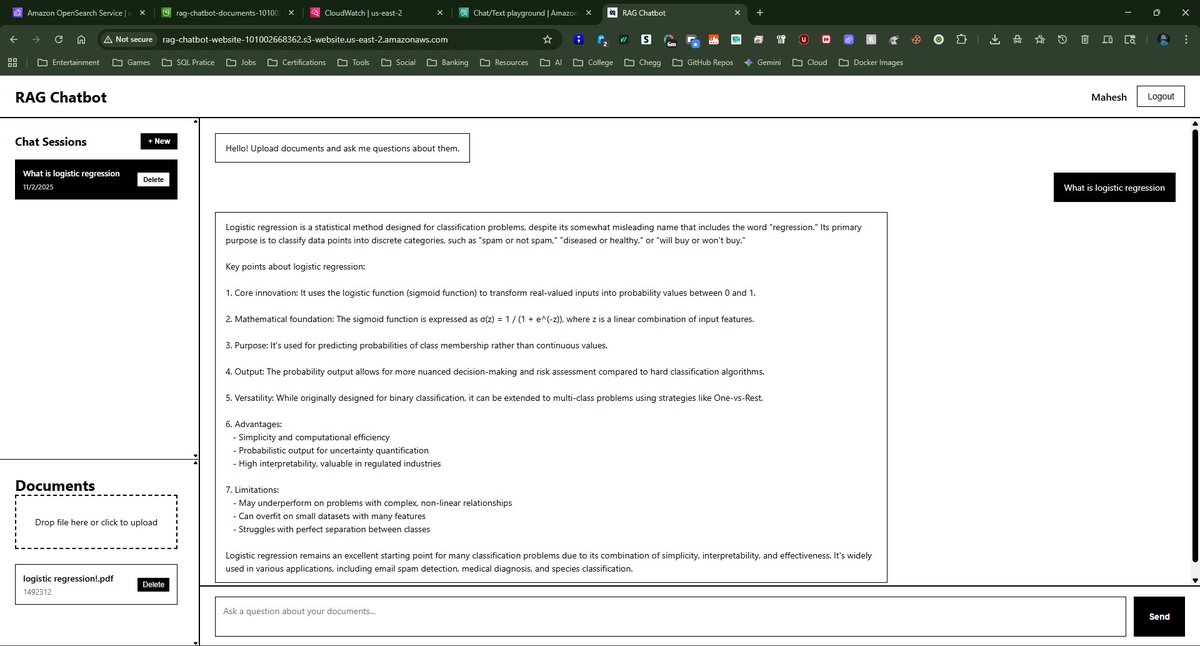Open the bookmarks star-list toolbar icon
The height and width of the screenshot is (646, 1200).
coord(1040,39)
